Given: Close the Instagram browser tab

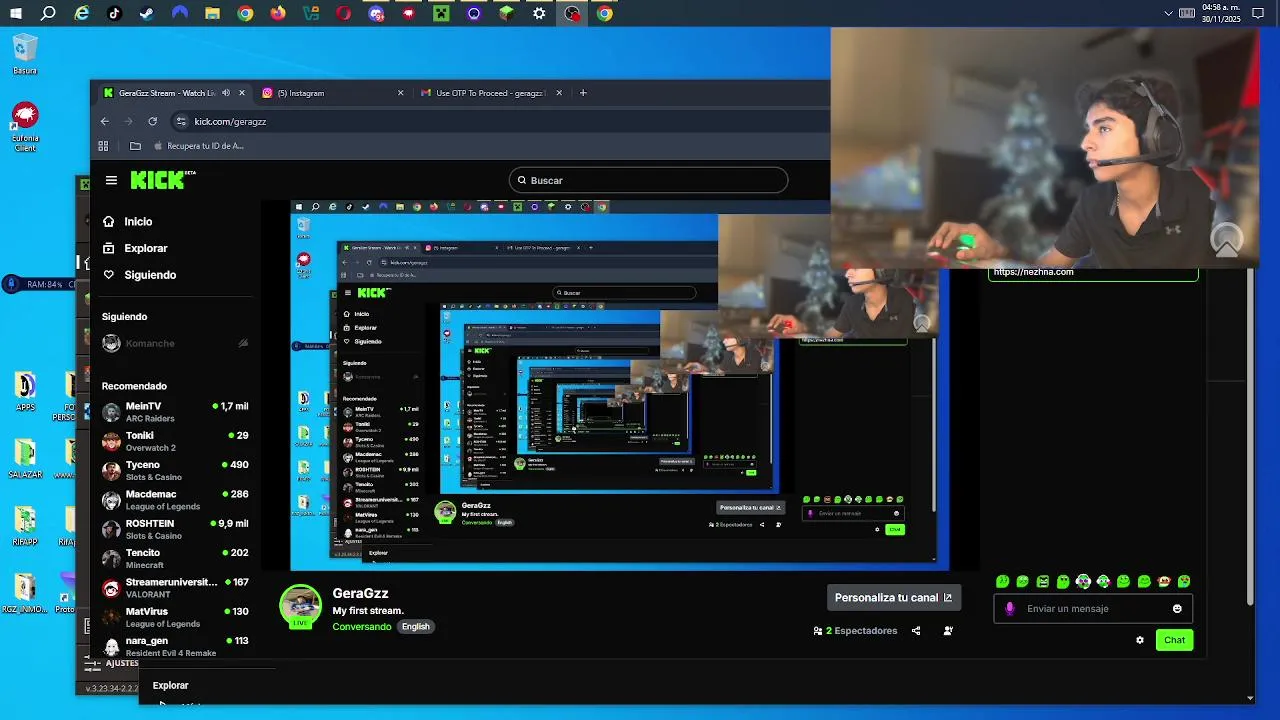Looking at the screenshot, I should point(401,93).
